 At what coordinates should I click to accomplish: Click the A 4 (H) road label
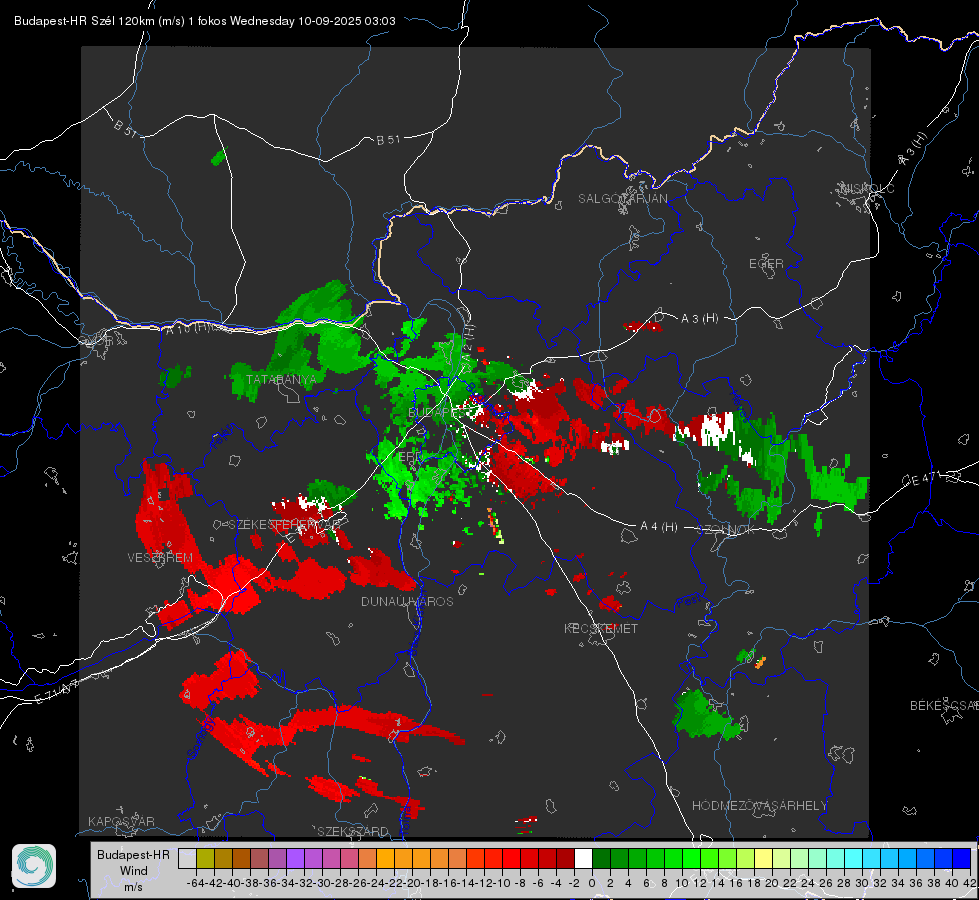pyautogui.click(x=659, y=527)
